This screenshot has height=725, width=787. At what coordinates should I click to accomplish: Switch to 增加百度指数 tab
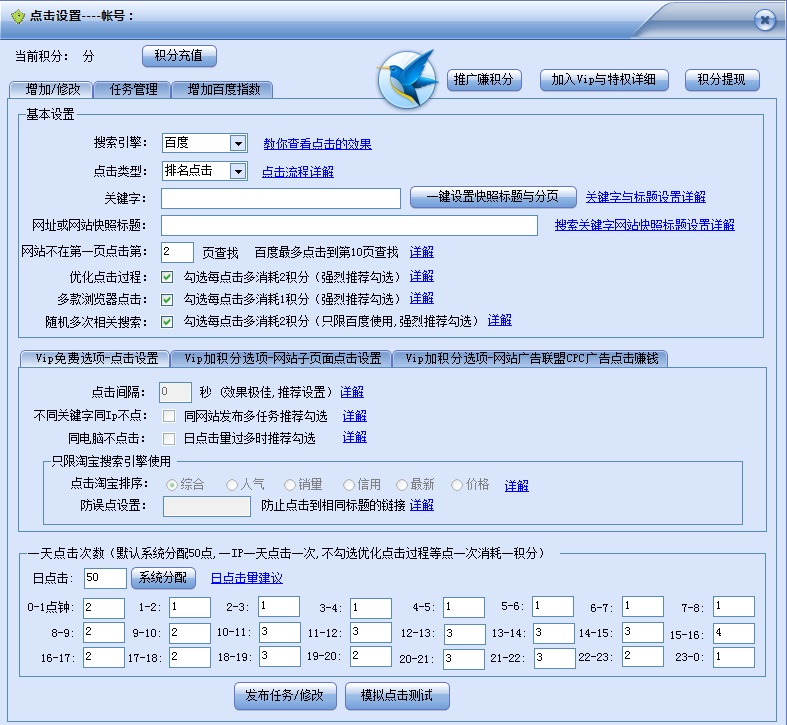click(223, 89)
